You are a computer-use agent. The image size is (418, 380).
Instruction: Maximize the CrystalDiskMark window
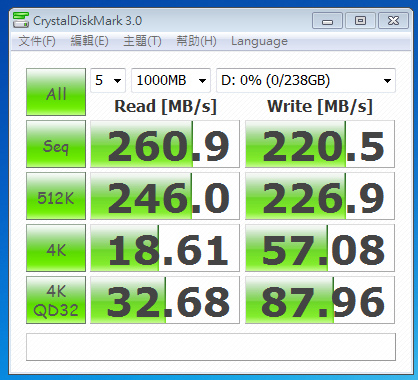(x=360, y=21)
